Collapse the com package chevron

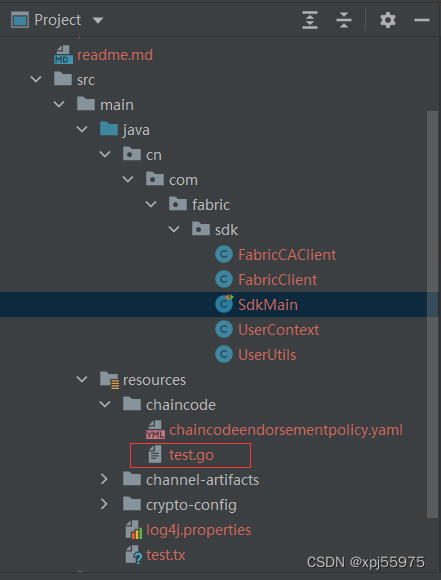(128, 179)
